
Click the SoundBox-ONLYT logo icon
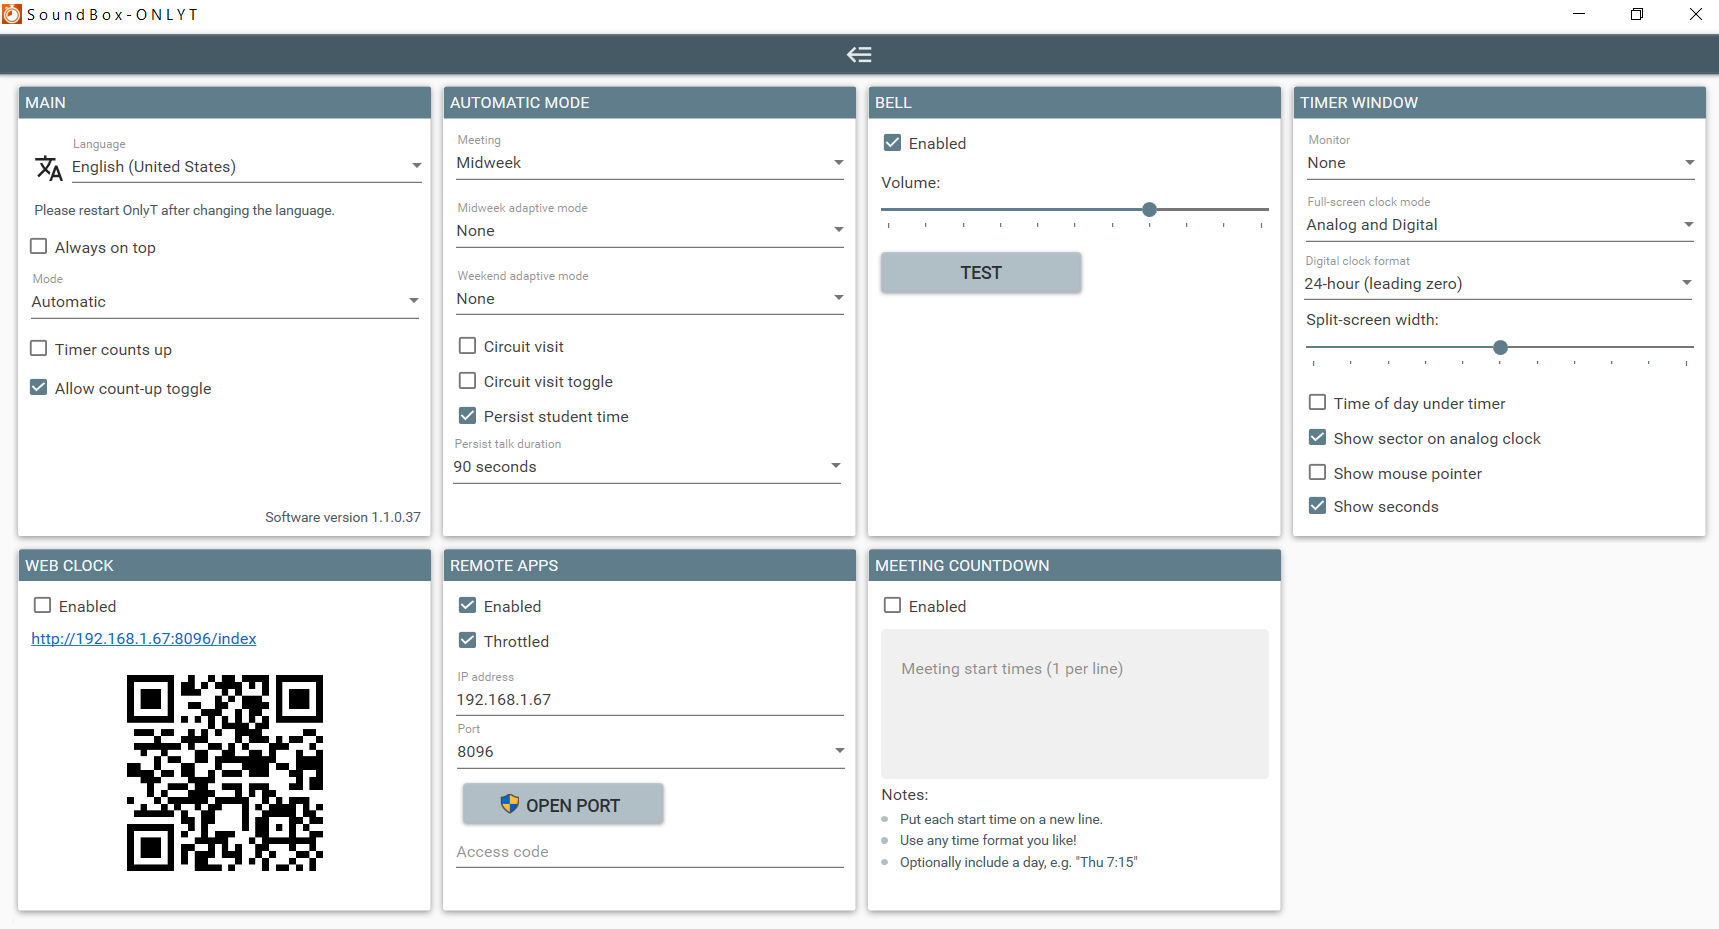tap(13, 14)
